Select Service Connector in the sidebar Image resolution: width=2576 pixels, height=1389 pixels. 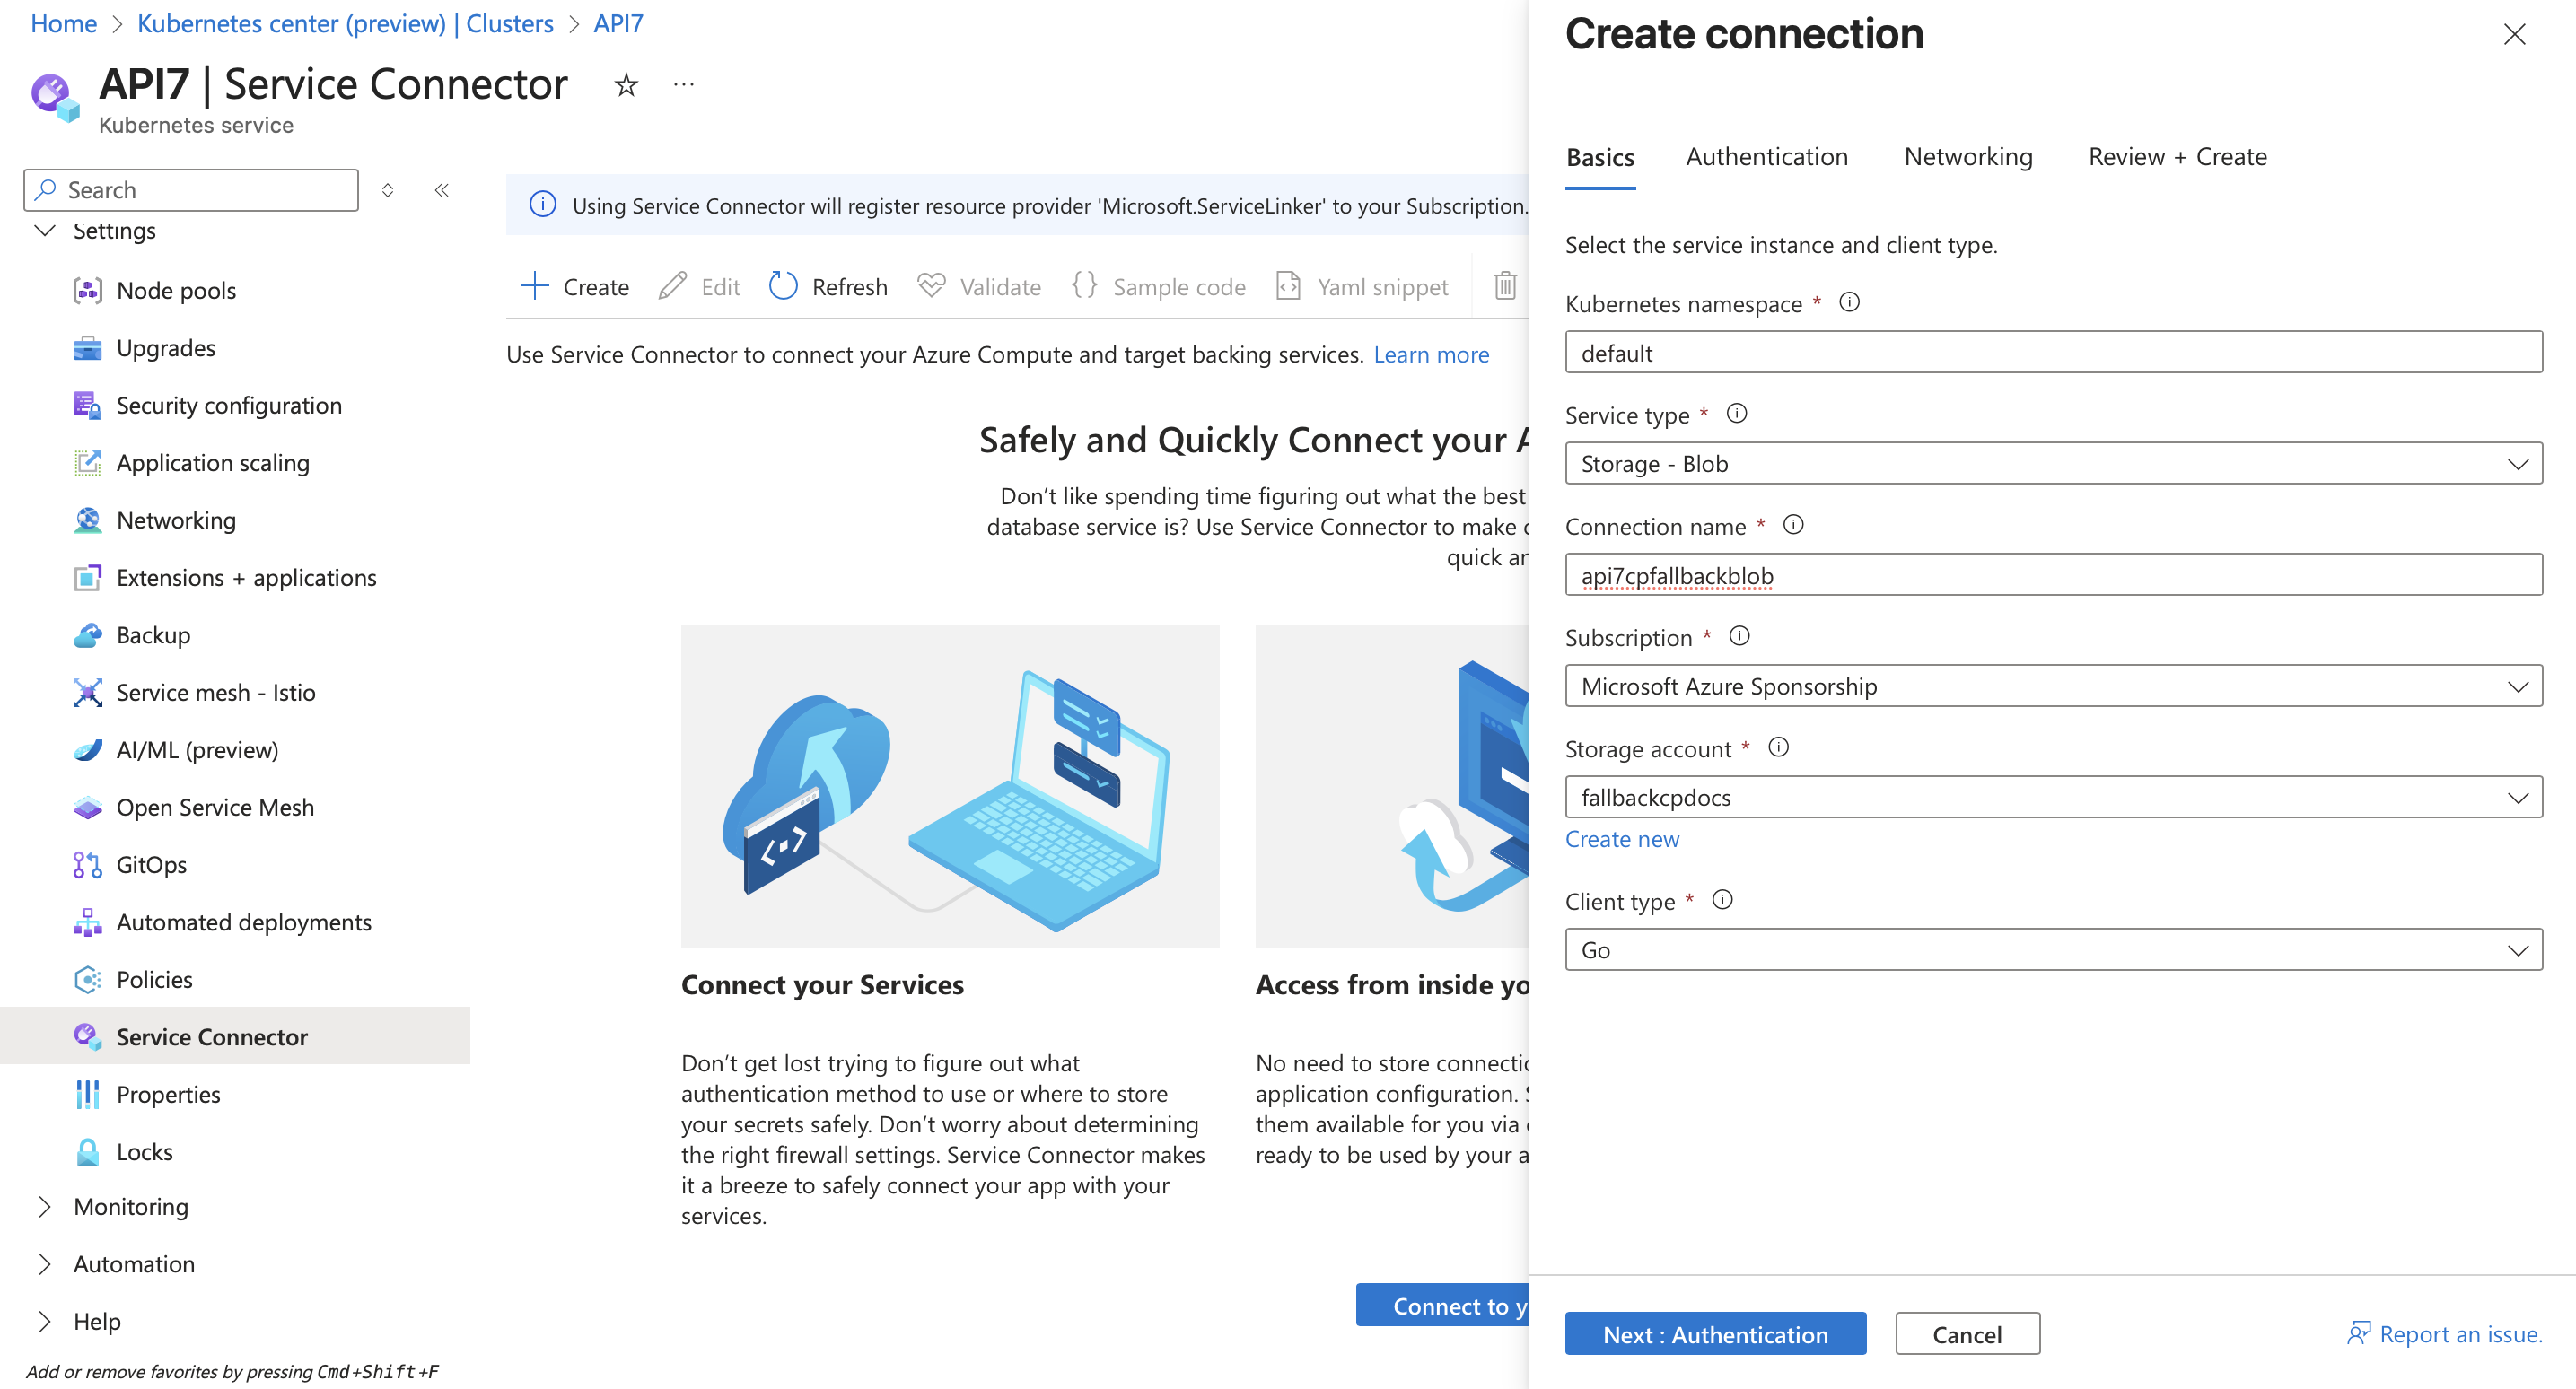212,1037
